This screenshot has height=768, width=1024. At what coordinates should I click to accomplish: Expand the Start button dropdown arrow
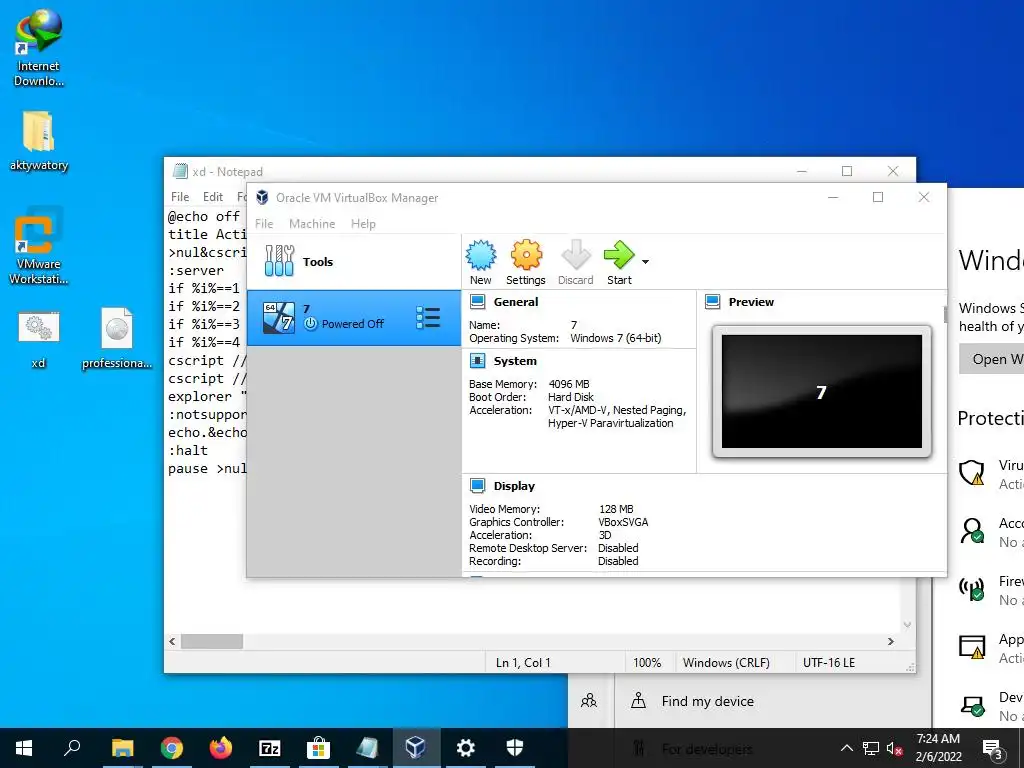645,262
